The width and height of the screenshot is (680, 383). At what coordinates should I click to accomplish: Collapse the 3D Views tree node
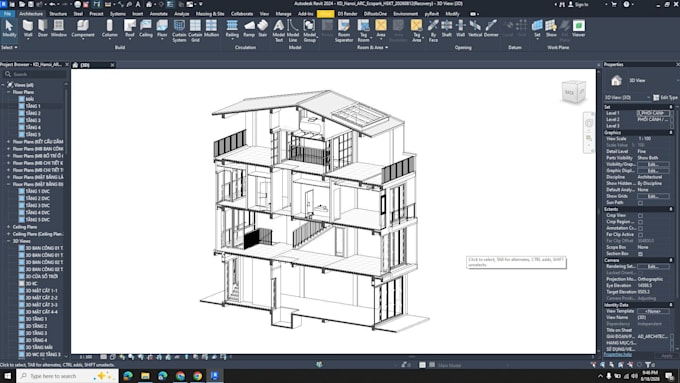point(8,241)
